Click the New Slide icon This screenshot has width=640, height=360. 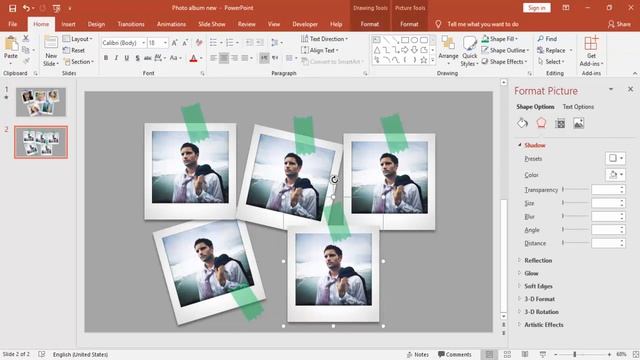coord(51,43)
